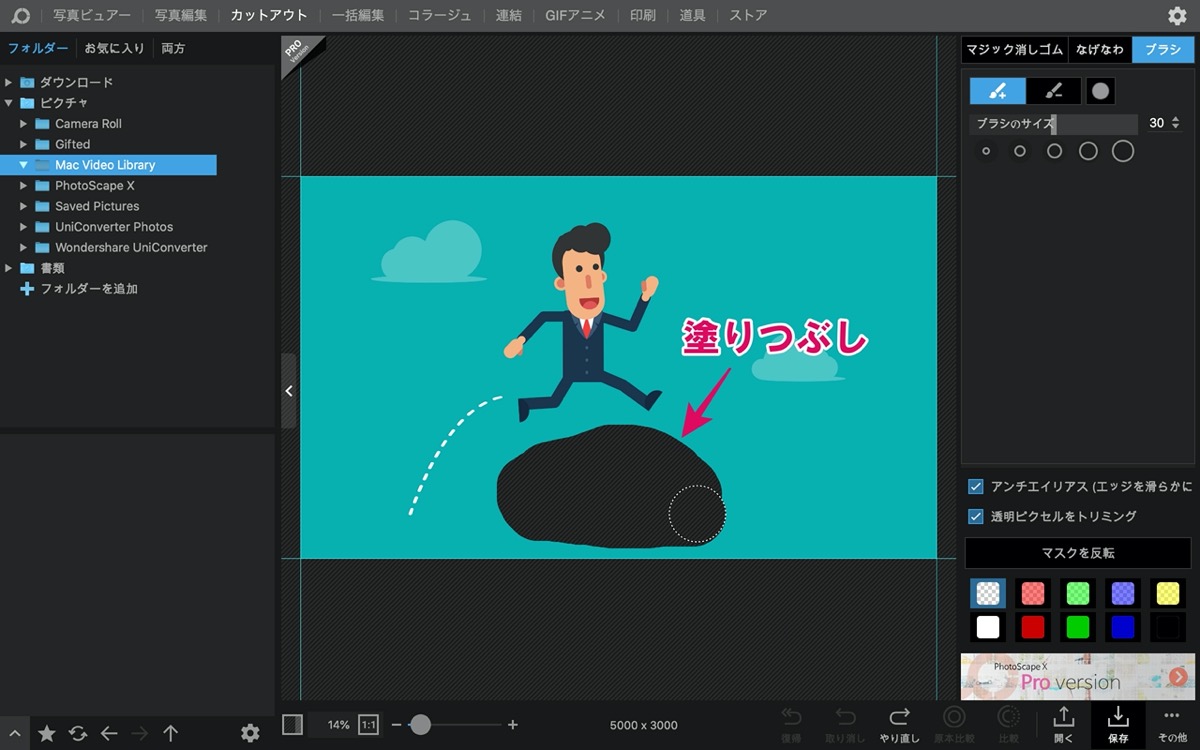Choose the smallest brush size preset circle
Image resolution: width=1200 pixels, height=750 pixels.
coord(986,151)
